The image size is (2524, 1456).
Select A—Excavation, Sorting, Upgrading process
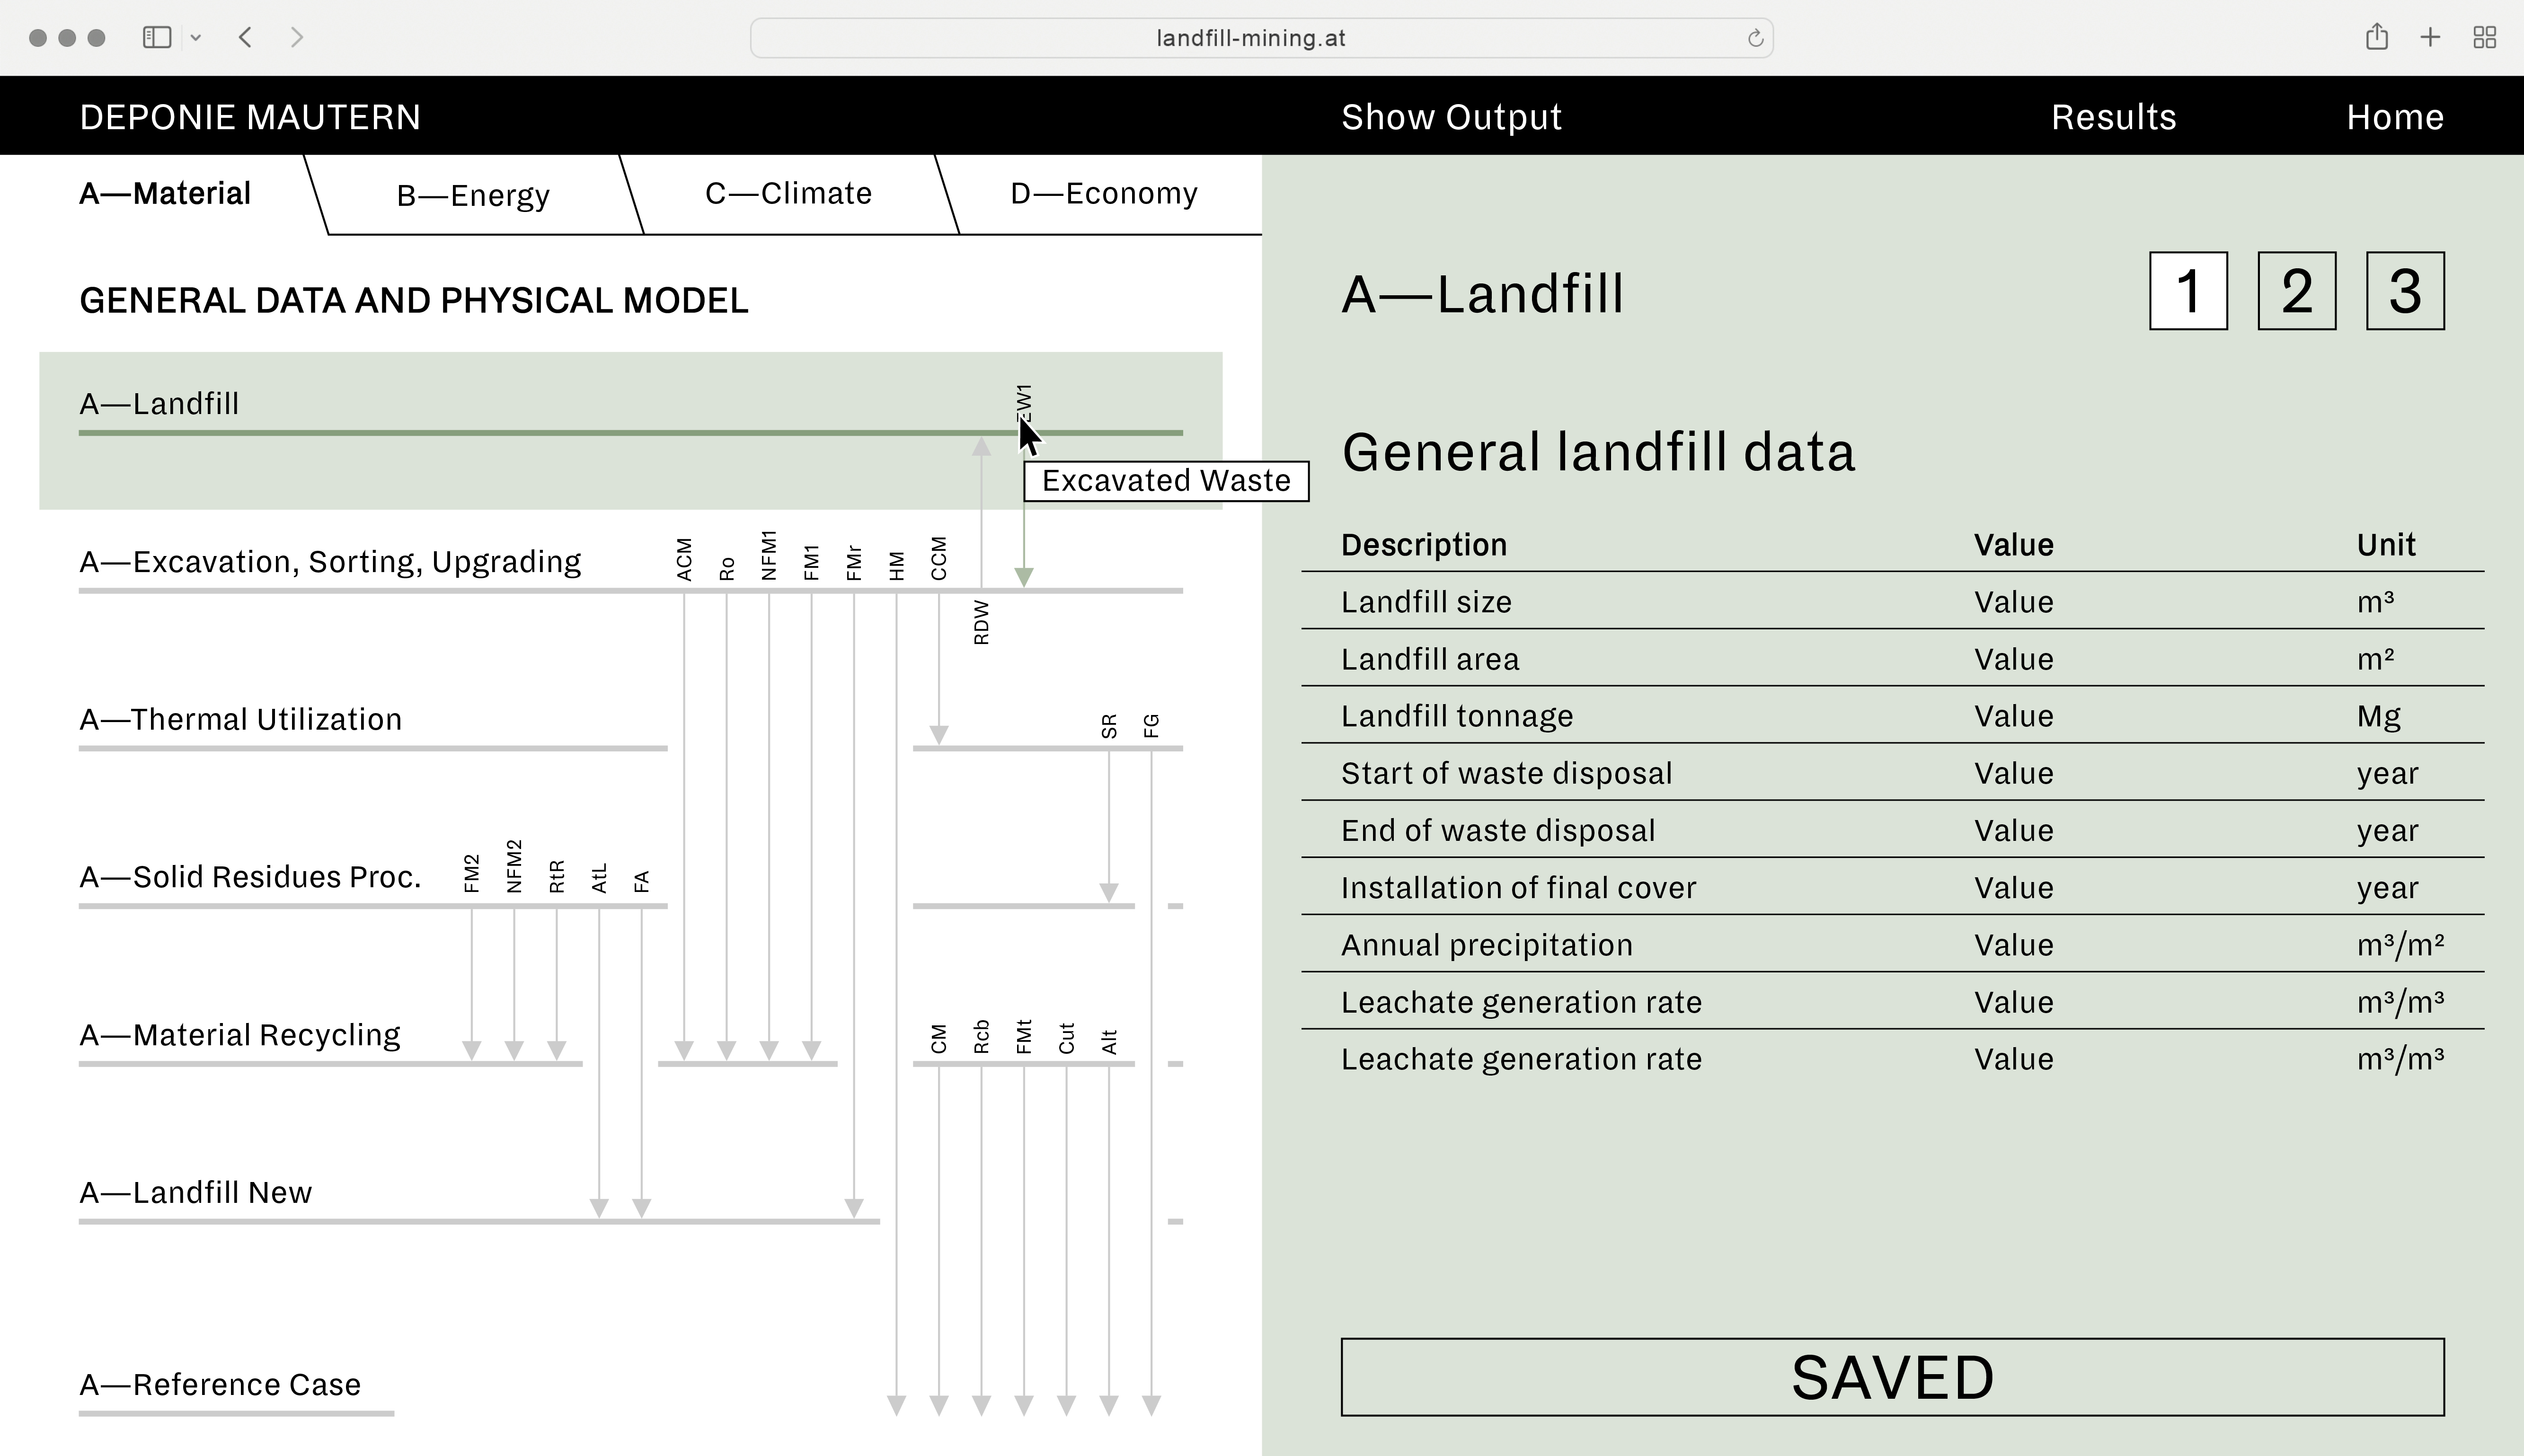[330, 561]
